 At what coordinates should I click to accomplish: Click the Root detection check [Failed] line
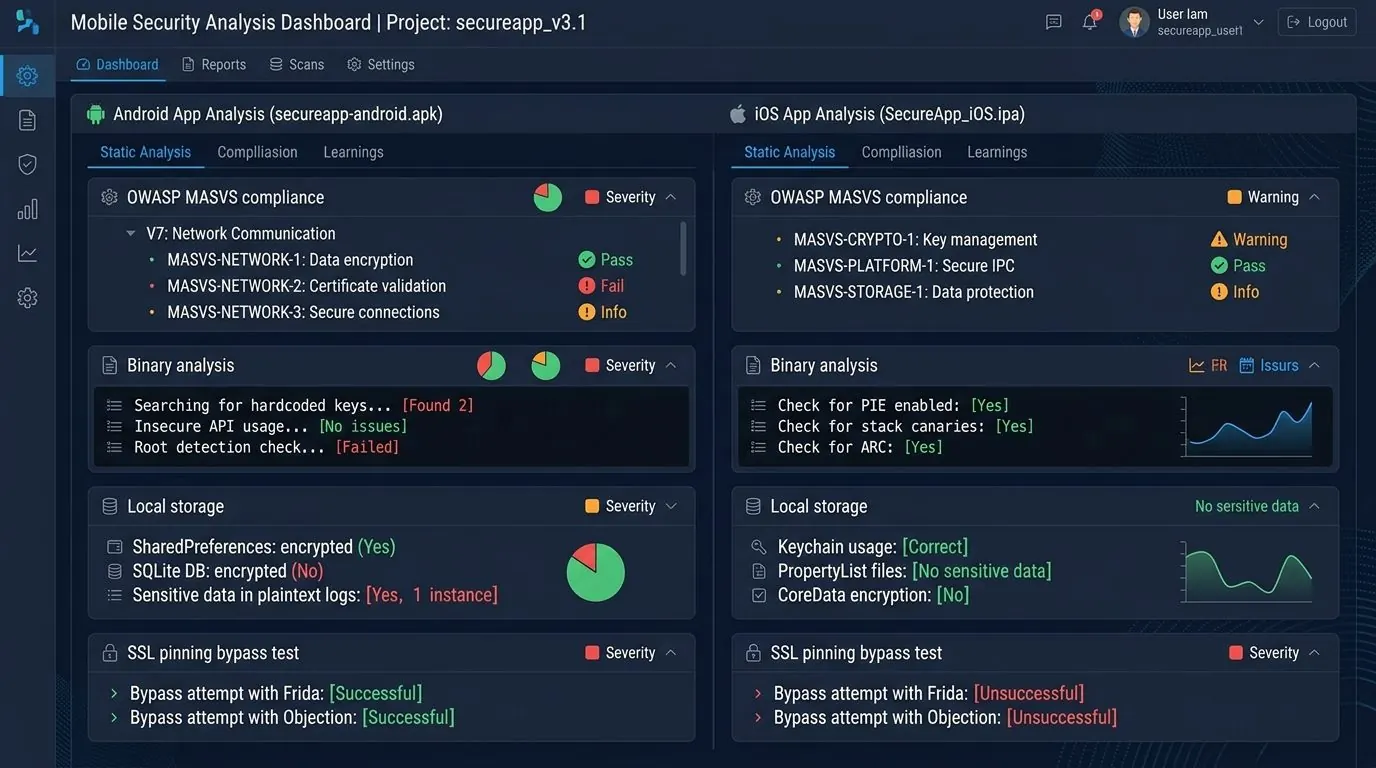coord(267,447)
